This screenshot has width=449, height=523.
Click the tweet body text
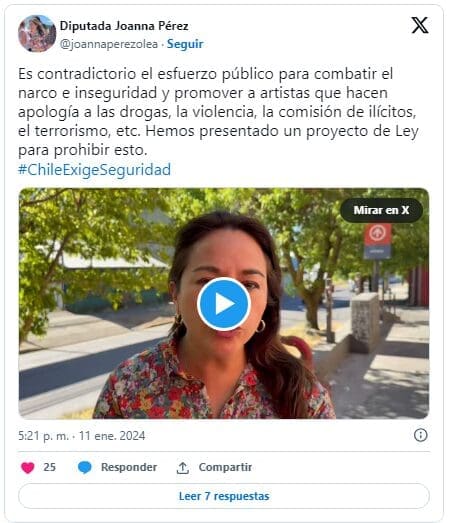point(218,112)
